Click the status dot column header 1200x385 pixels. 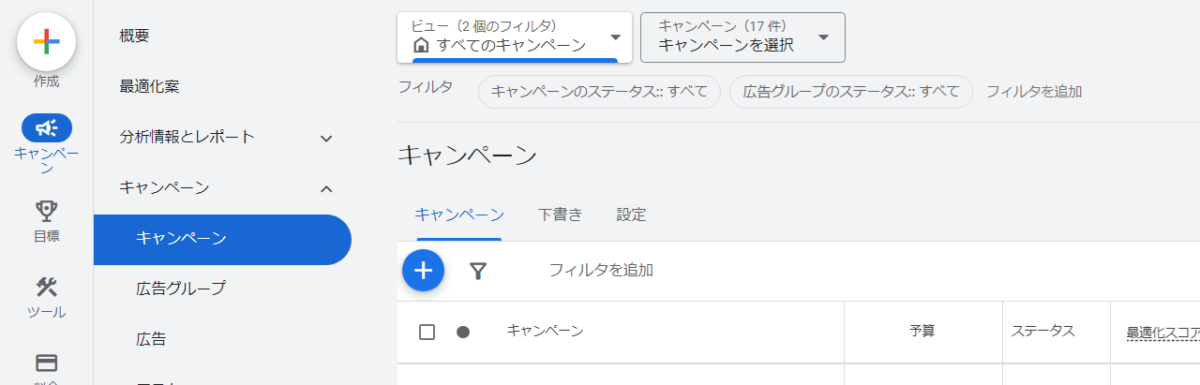pos(463,332)
